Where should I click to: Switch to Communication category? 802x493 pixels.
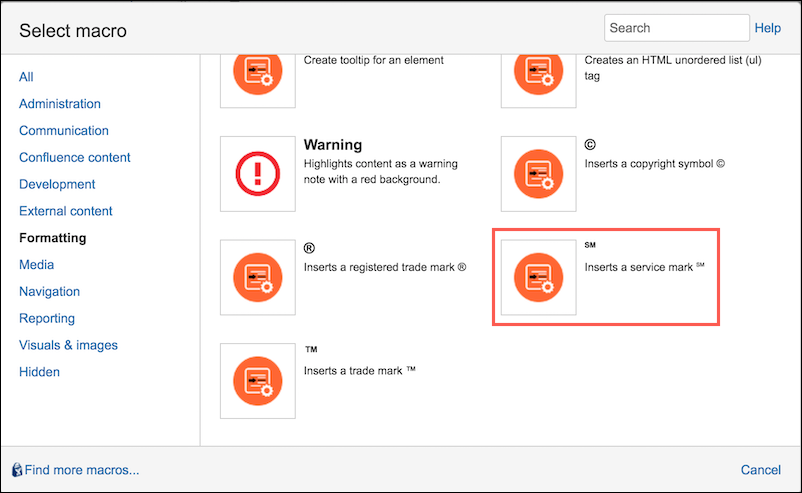point(64,130)
